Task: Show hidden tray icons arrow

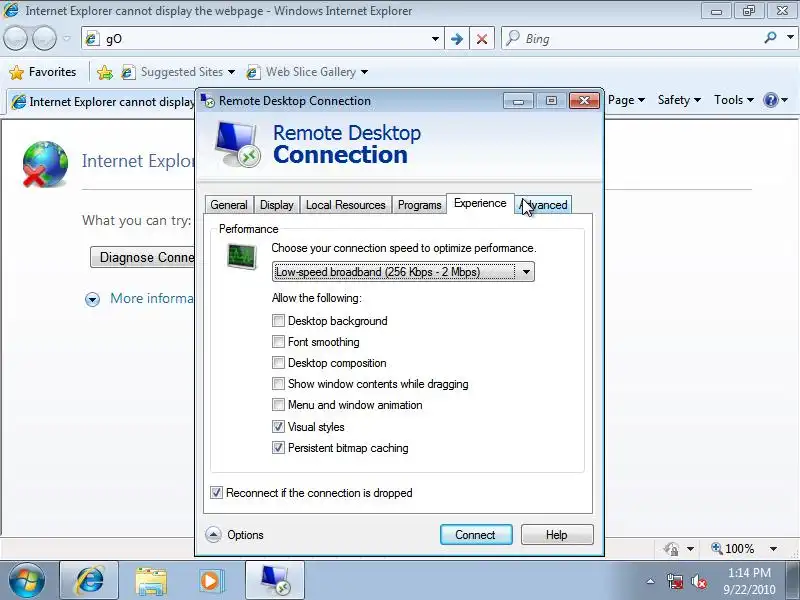Action: (x=651, y=581)
